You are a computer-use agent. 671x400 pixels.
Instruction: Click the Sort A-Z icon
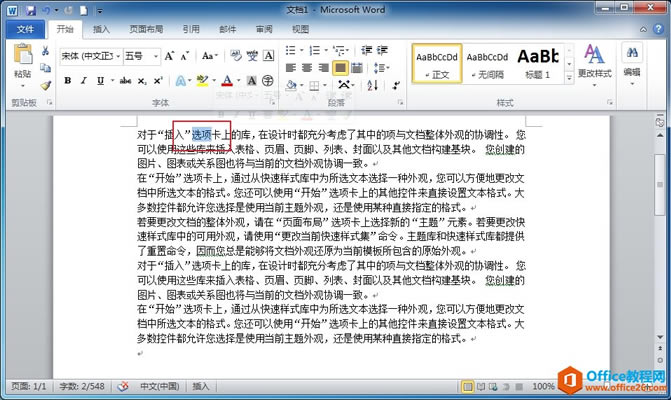[x=373, y=85]
